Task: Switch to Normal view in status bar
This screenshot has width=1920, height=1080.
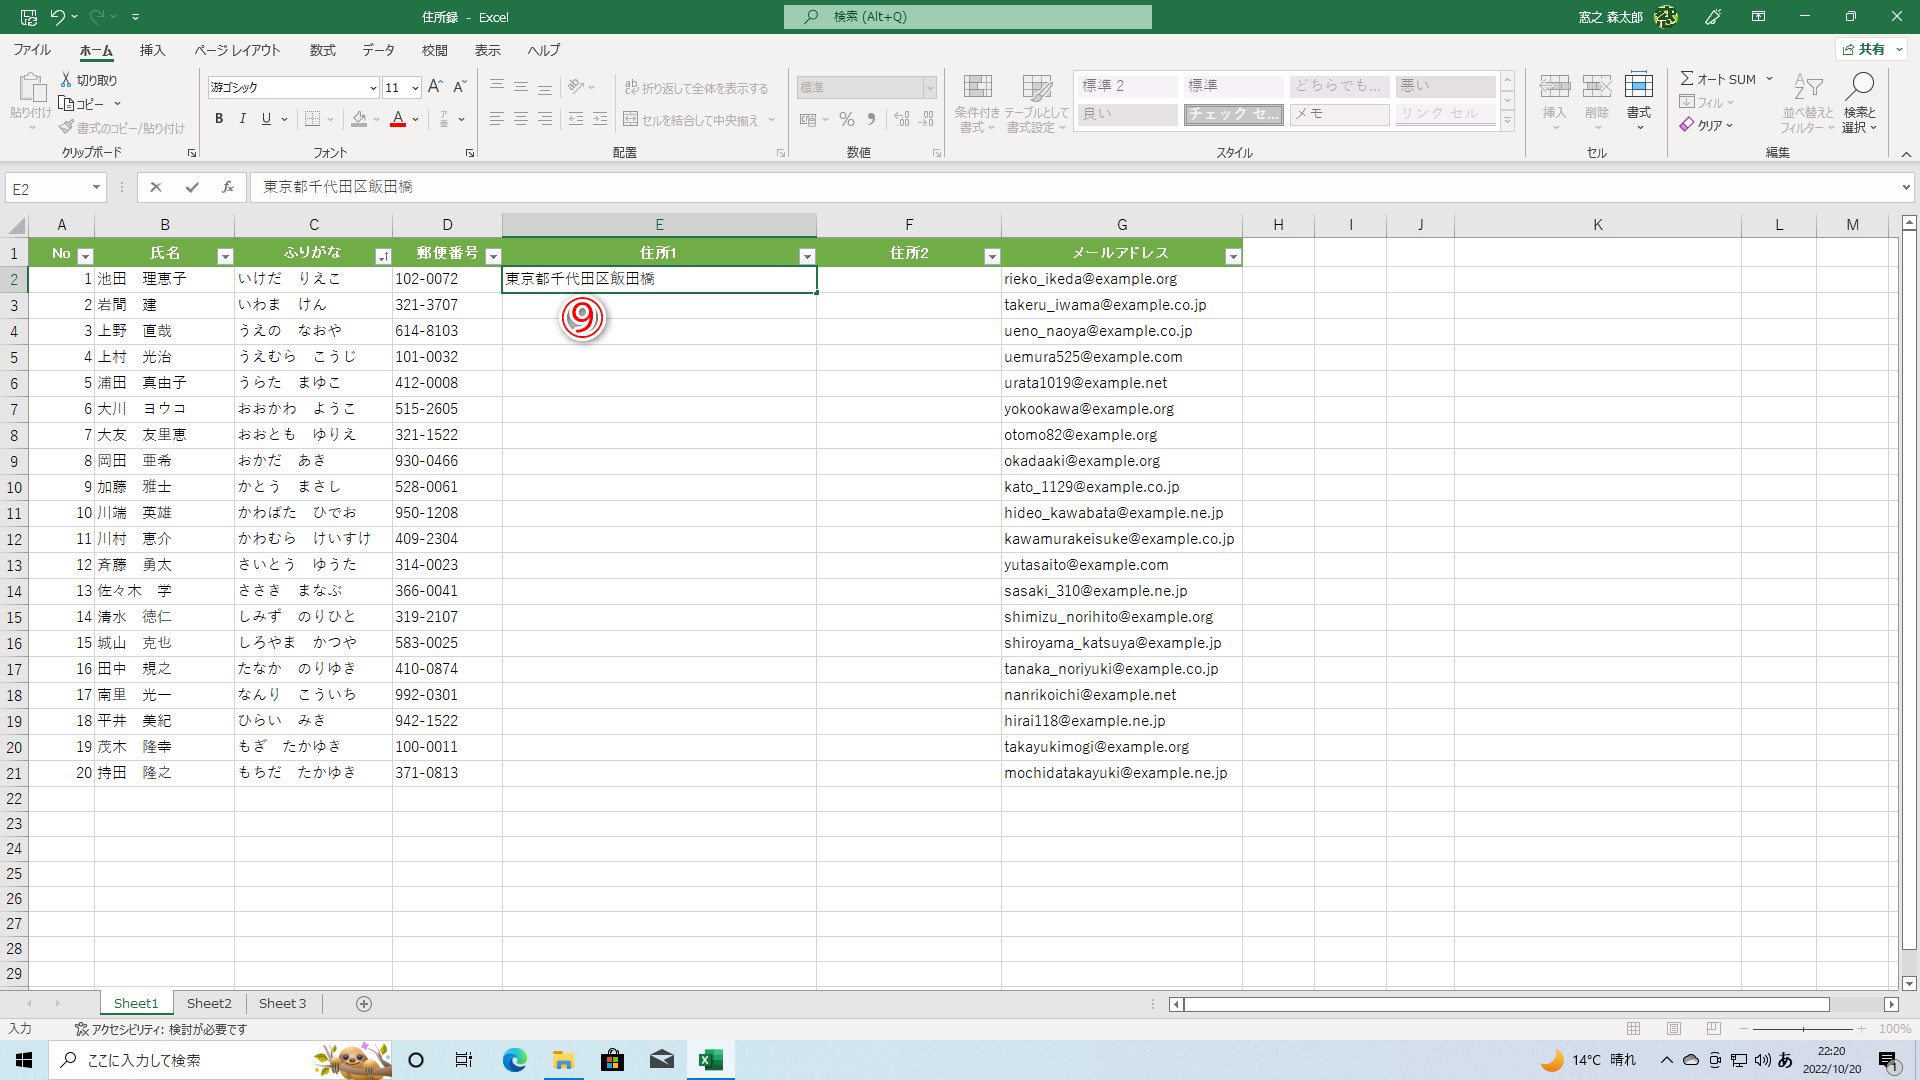Action: (x=1634, y=1029)
